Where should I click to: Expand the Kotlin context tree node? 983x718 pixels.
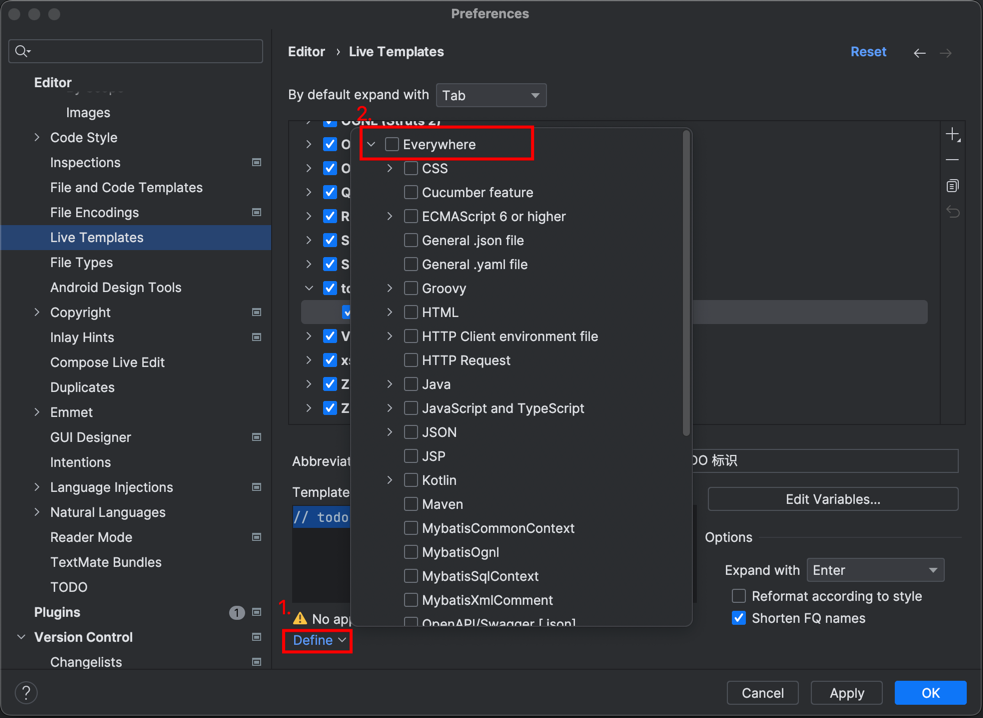click(x=390, y=480)
